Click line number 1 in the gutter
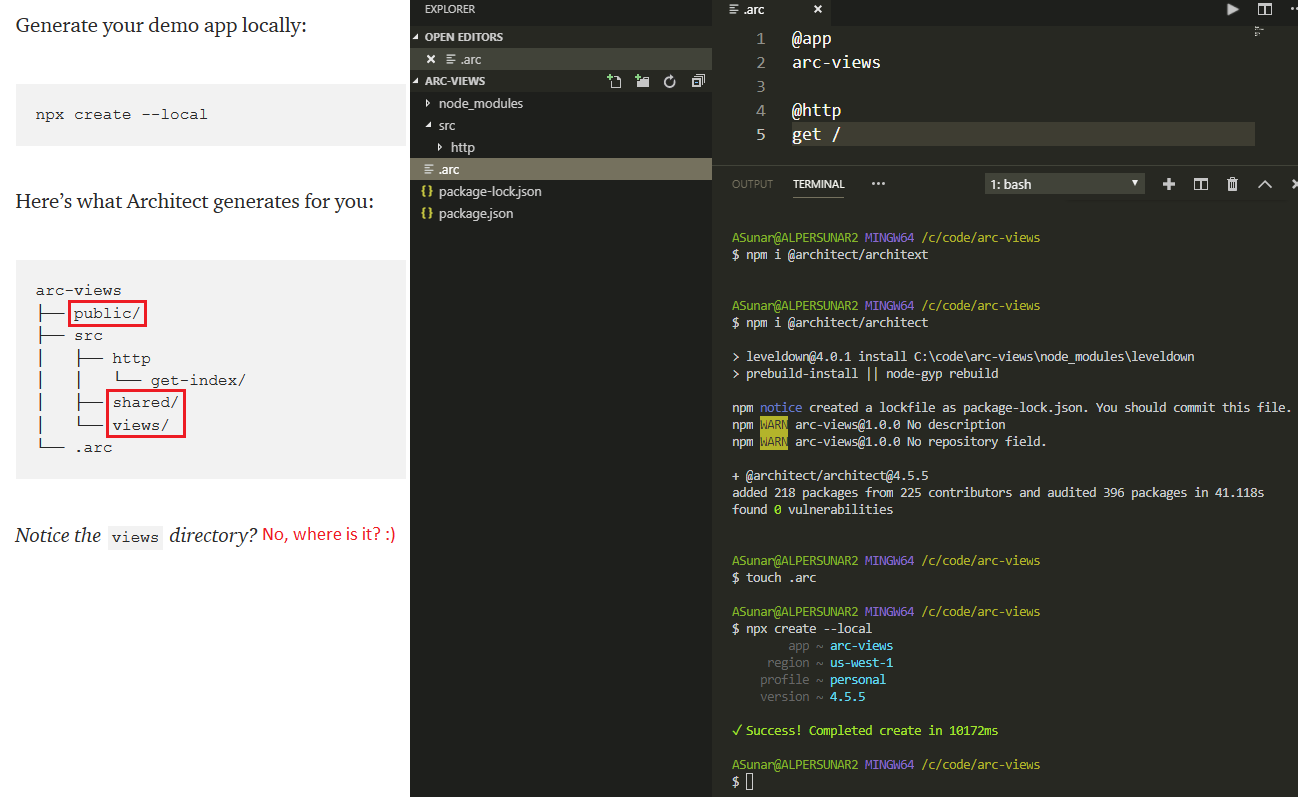1299x797 pixels. coord(761,39)
